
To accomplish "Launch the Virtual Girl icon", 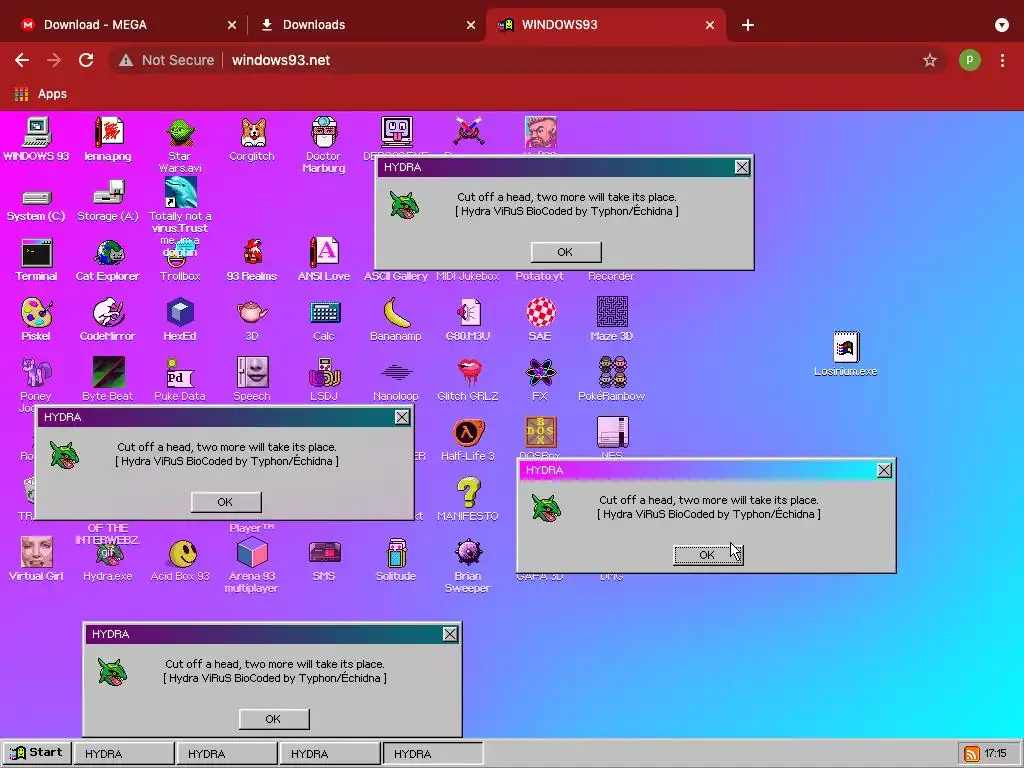I will pyautogui.click(x=36, y=559).
